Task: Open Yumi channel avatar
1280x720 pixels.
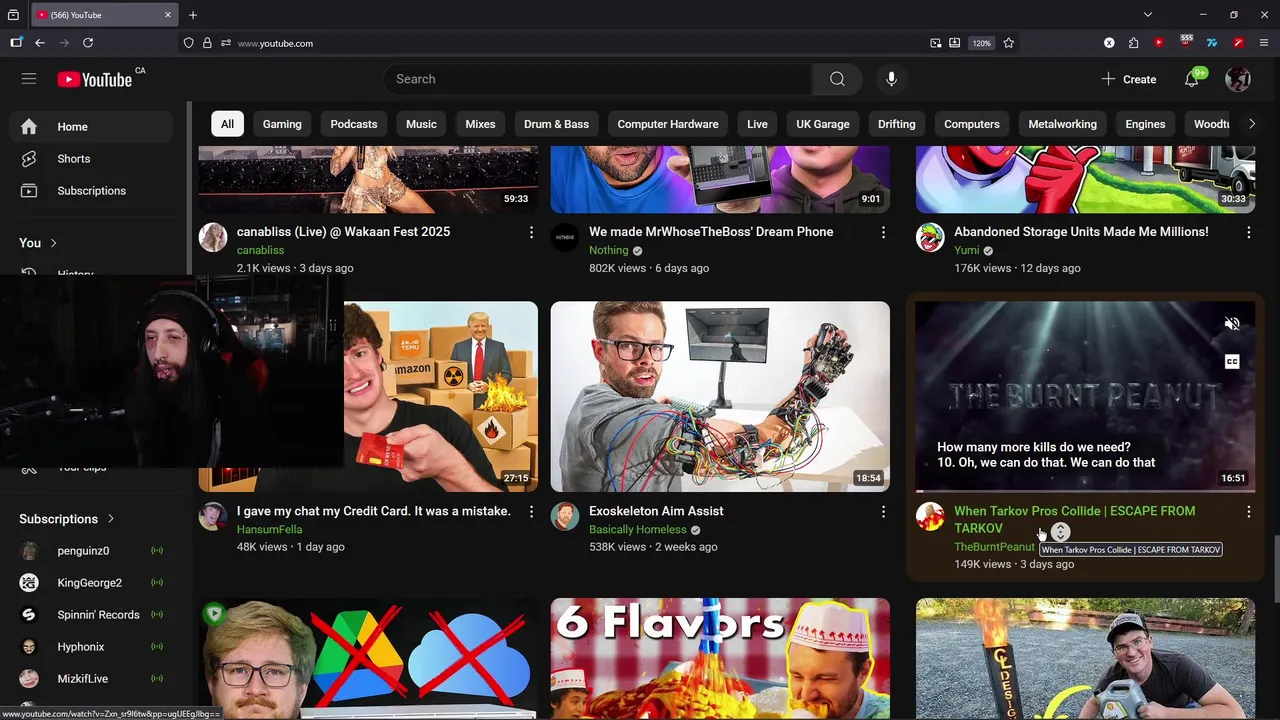Action: click(x=930, y=237)
